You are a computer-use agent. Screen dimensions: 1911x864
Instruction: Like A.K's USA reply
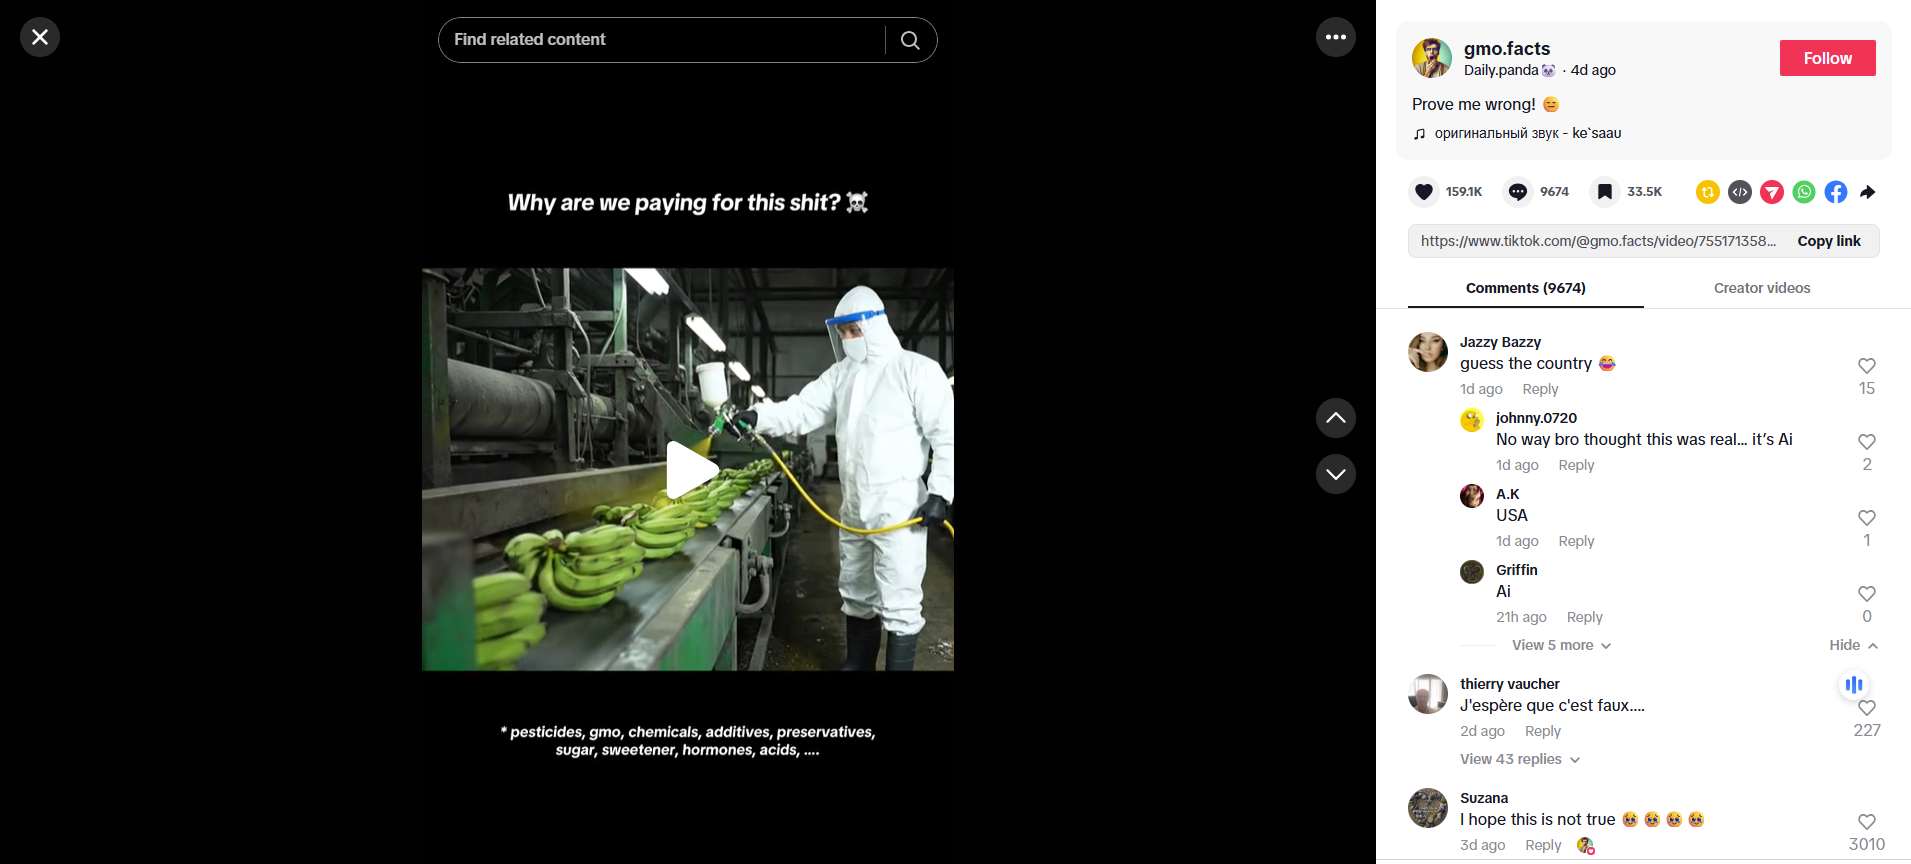point(1866,518)
